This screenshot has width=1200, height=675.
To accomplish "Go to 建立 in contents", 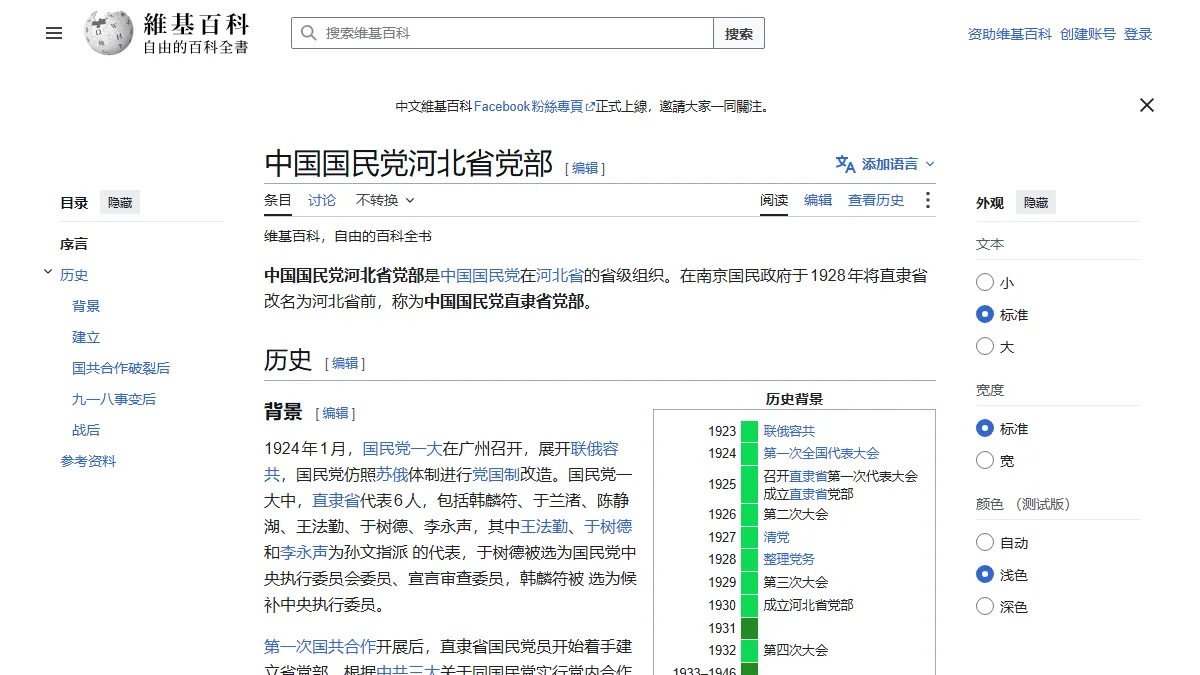I will coord(86,337).
